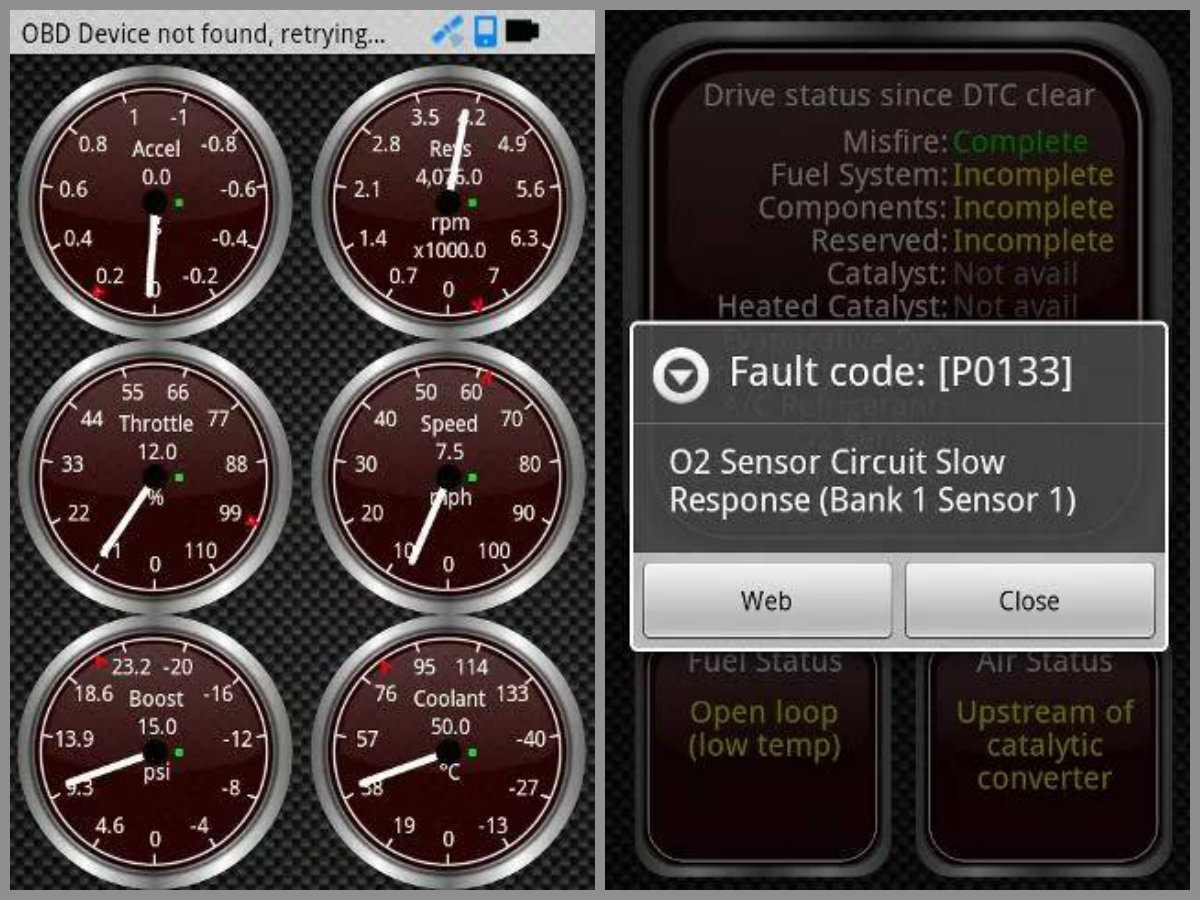The width and height of the screenshot is (1200, 900).
Task: Open the Boost psi gauge
Action: (x=155, y=751)
